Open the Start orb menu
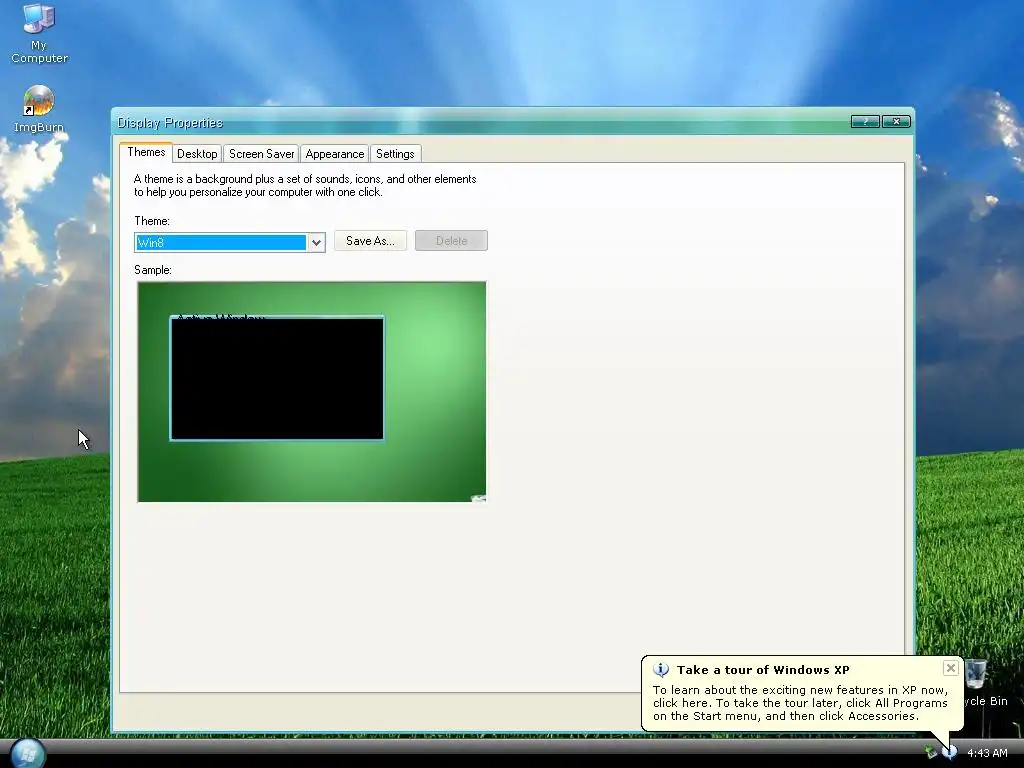Image resolution: width=1024 pixels, height=768 pixels. pyautogui.click(x=27, y=753)
